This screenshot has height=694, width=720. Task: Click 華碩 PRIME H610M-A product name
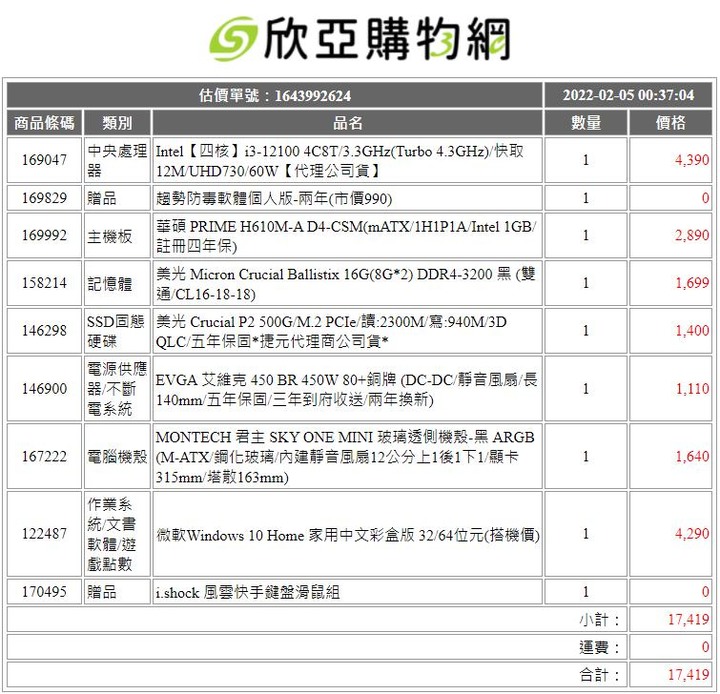pos(348,235)
